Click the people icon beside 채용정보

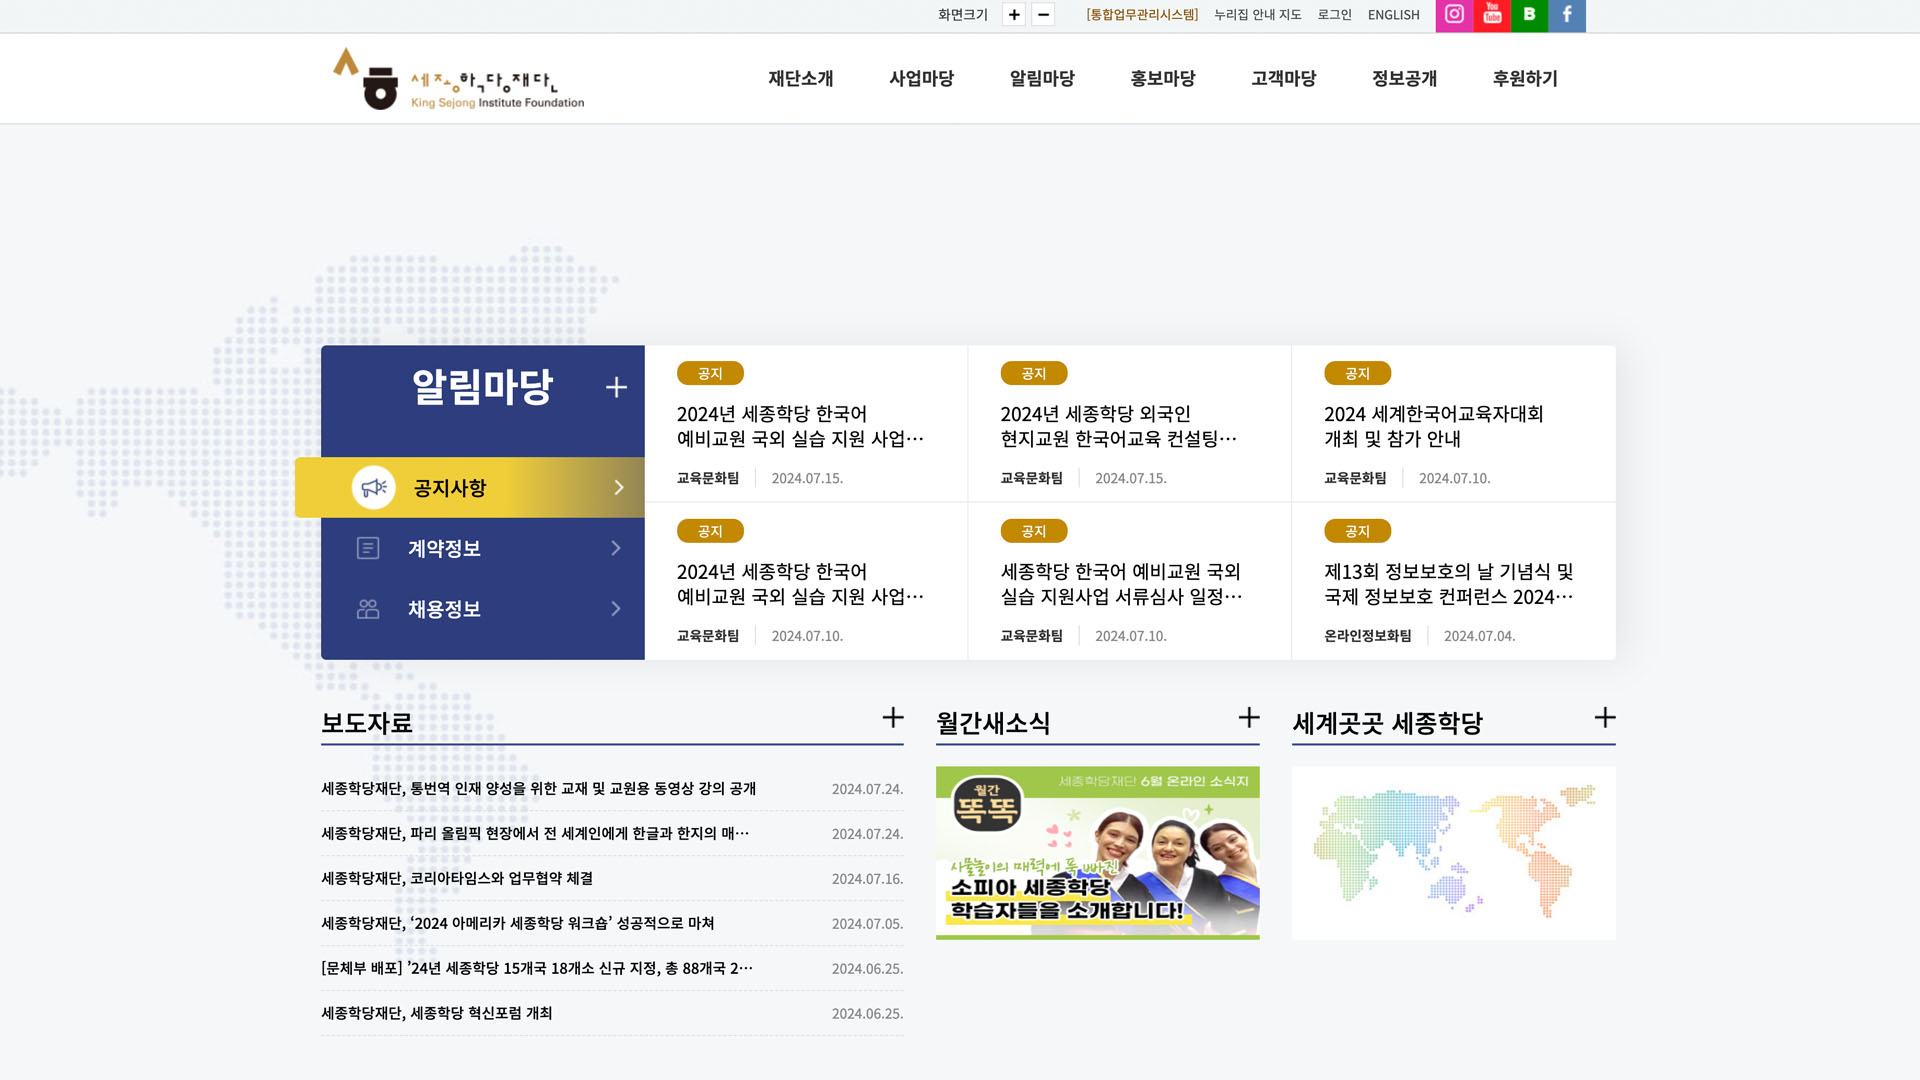tap(368, 609)
